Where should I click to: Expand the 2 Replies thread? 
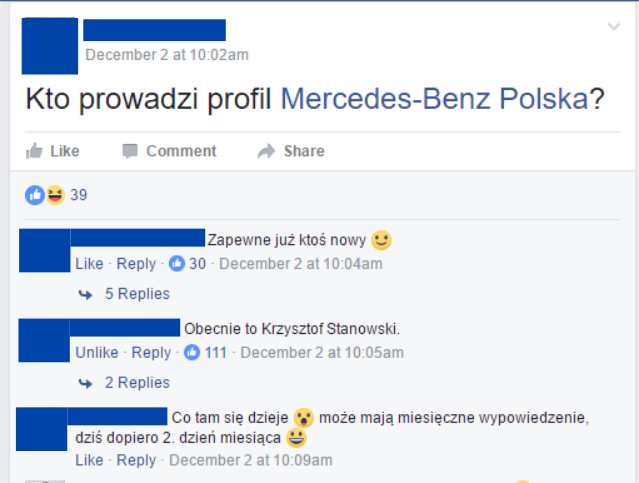[137, 383]
